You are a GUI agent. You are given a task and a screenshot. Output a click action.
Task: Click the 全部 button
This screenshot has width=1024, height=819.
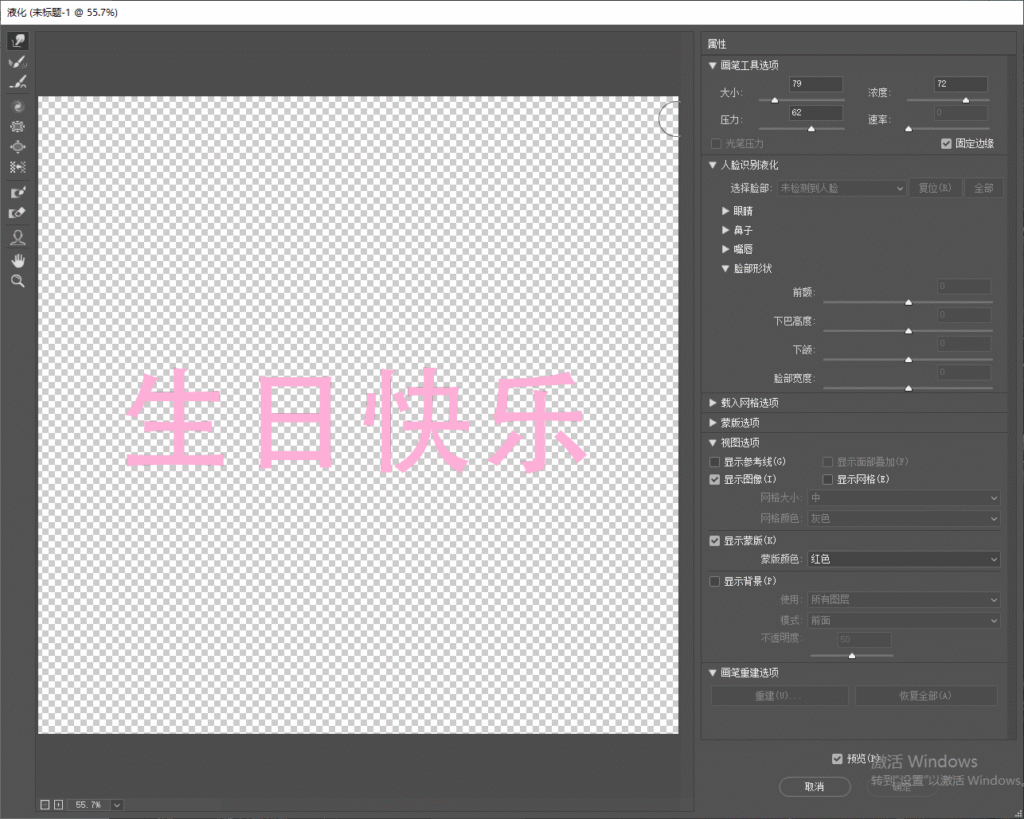click(x=984, y=188)
